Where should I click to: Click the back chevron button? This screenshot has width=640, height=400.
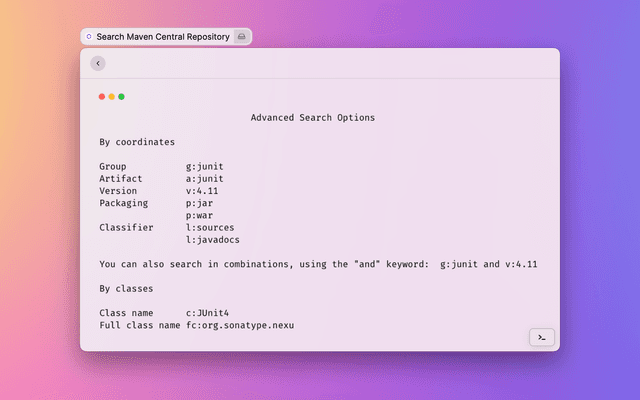97,63
